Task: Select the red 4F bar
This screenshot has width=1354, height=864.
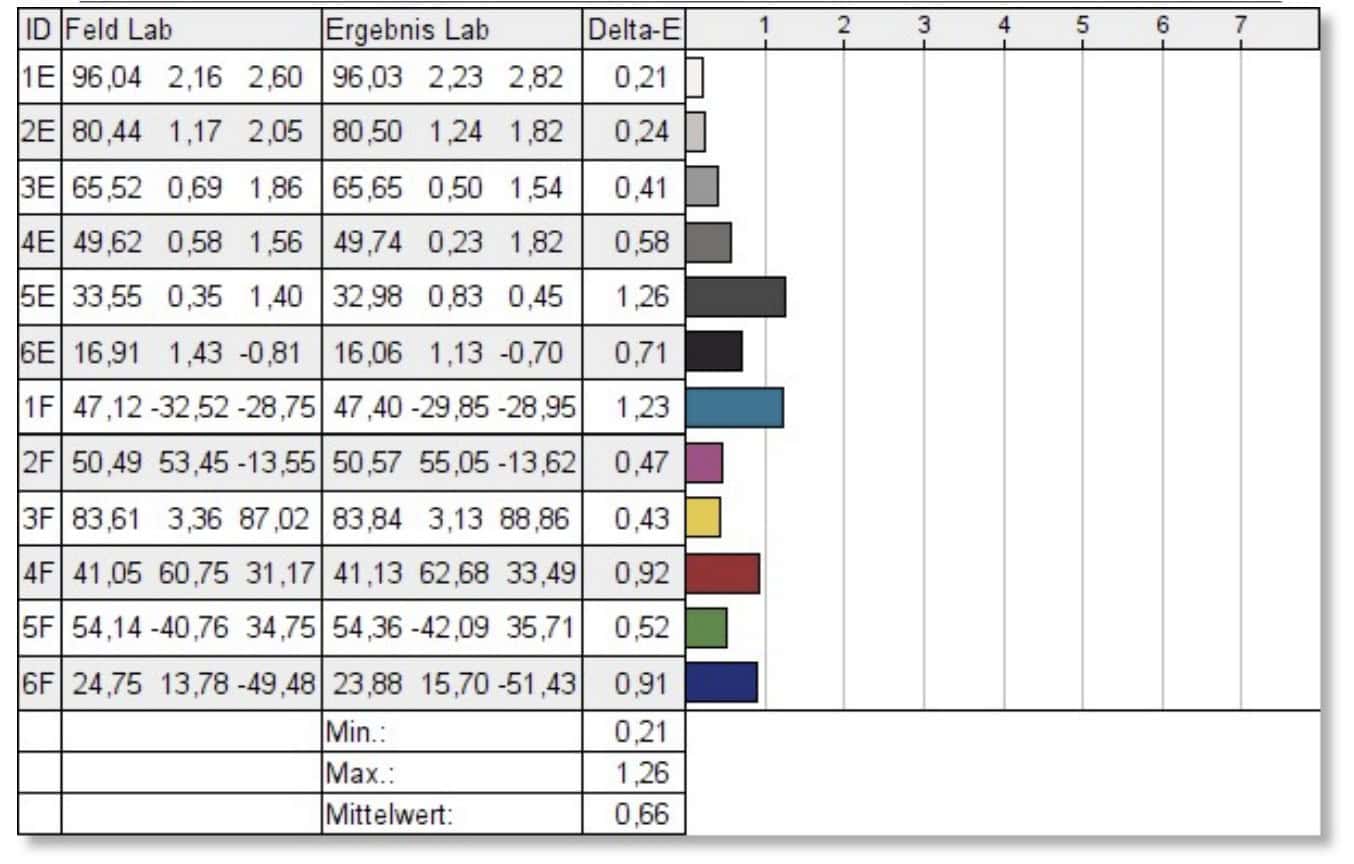Action: click(x=722, y=573)
